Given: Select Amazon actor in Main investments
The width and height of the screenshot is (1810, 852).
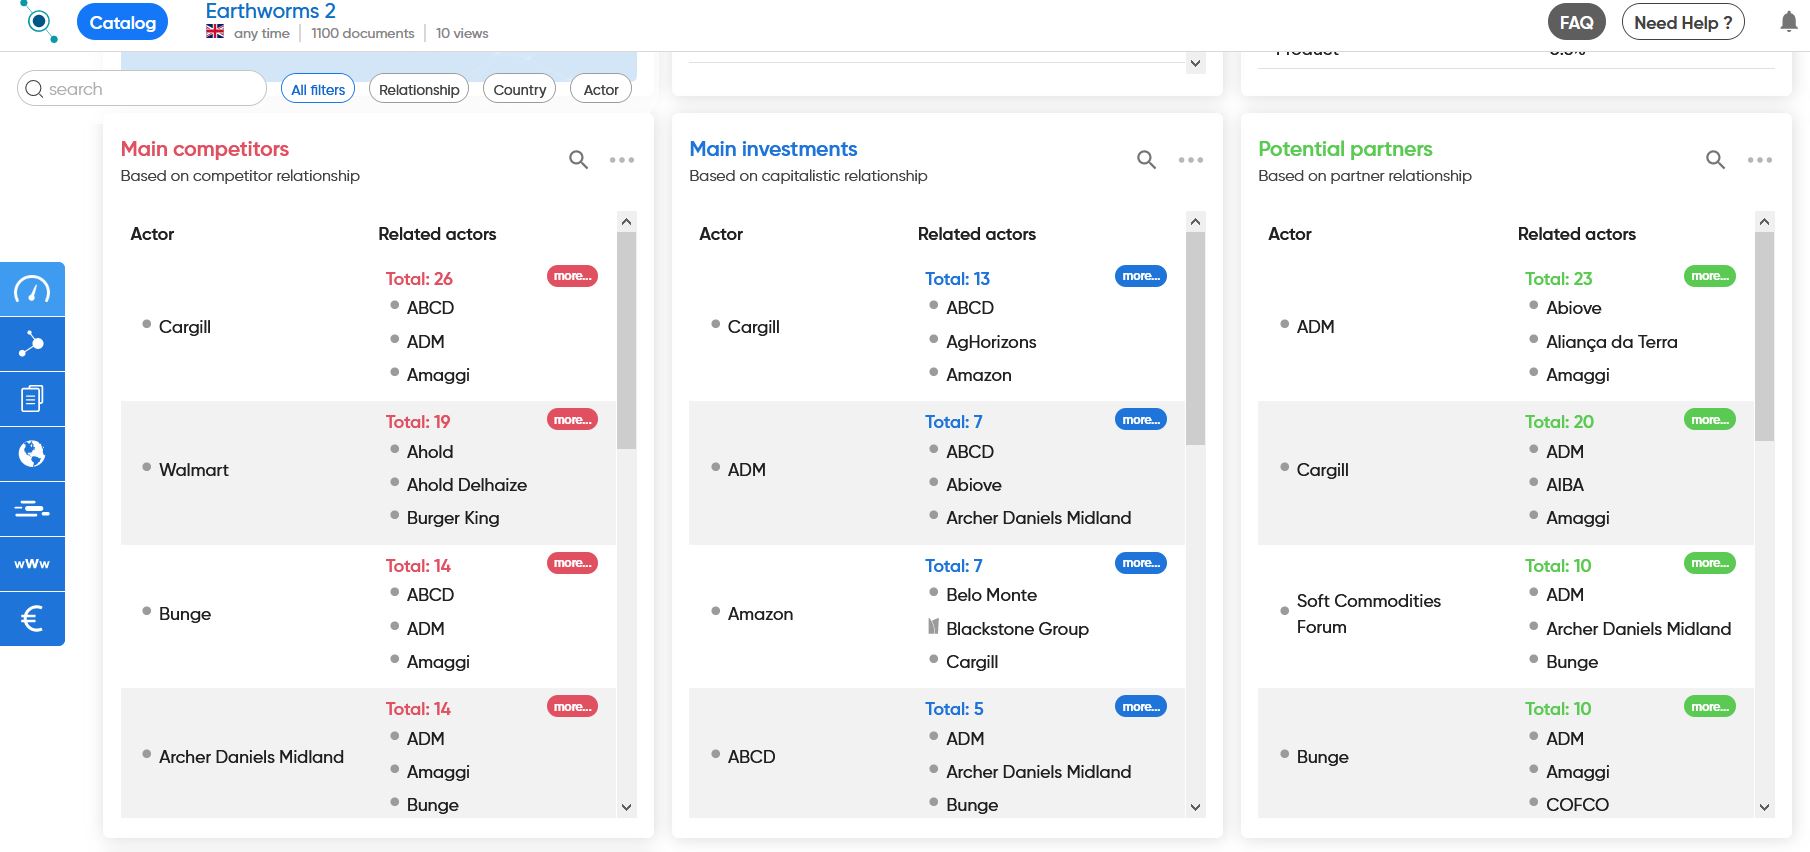Looking at the screenshot, I should [760, 614].
